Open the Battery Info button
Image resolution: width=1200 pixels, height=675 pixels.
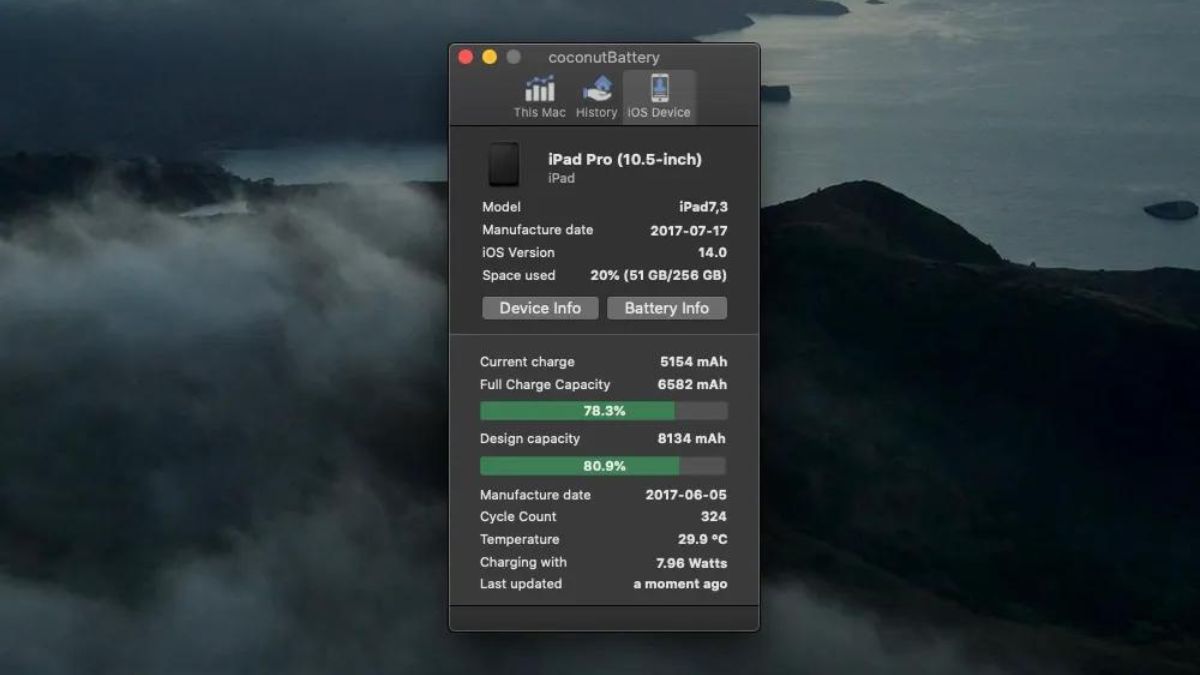point(667,308)
